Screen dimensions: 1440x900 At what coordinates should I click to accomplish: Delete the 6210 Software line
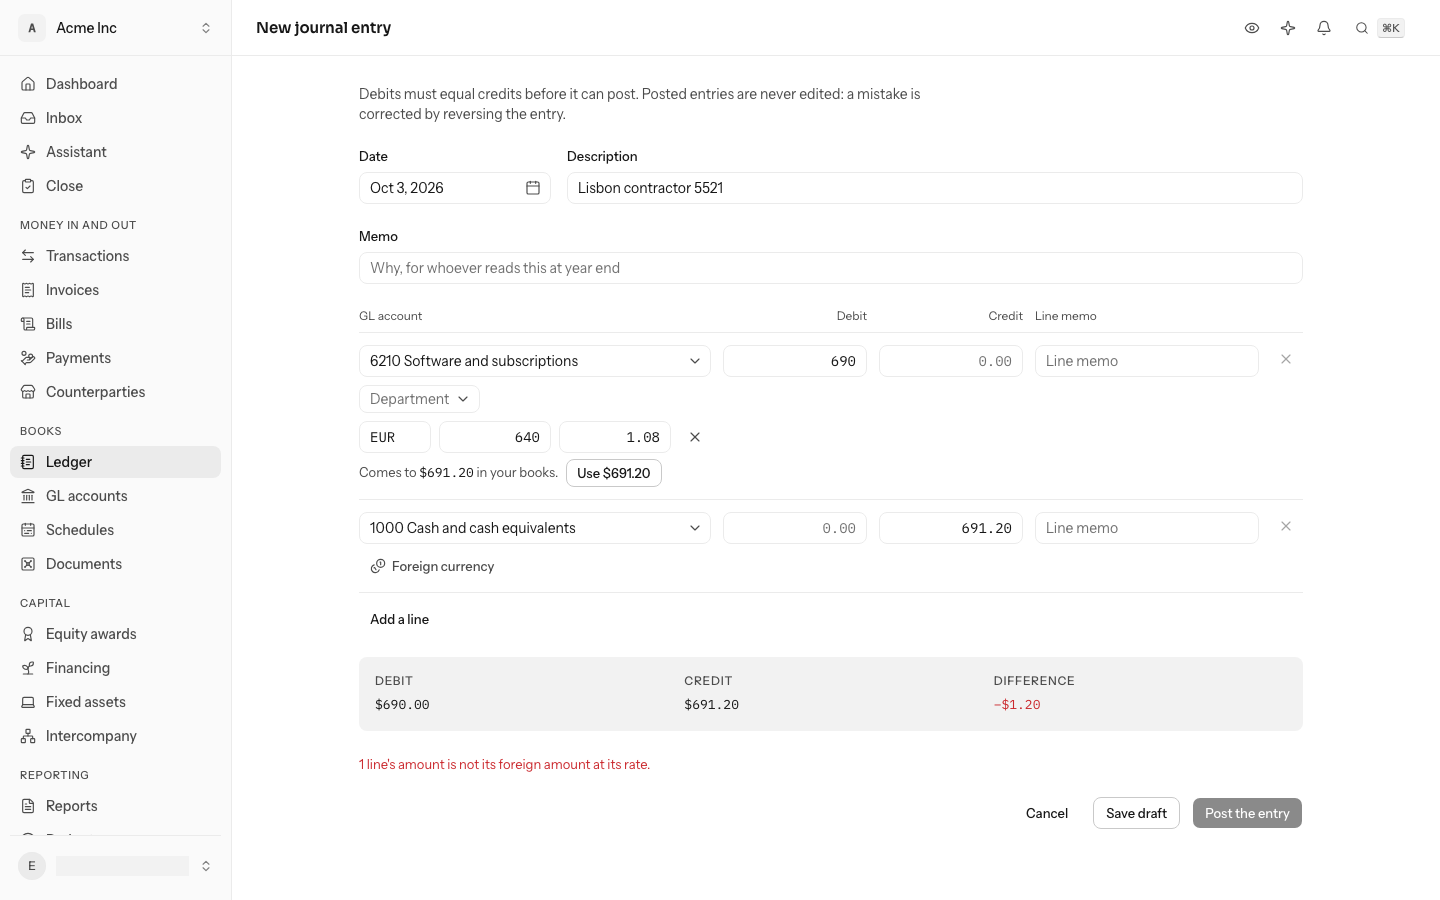coord(1286,359)
